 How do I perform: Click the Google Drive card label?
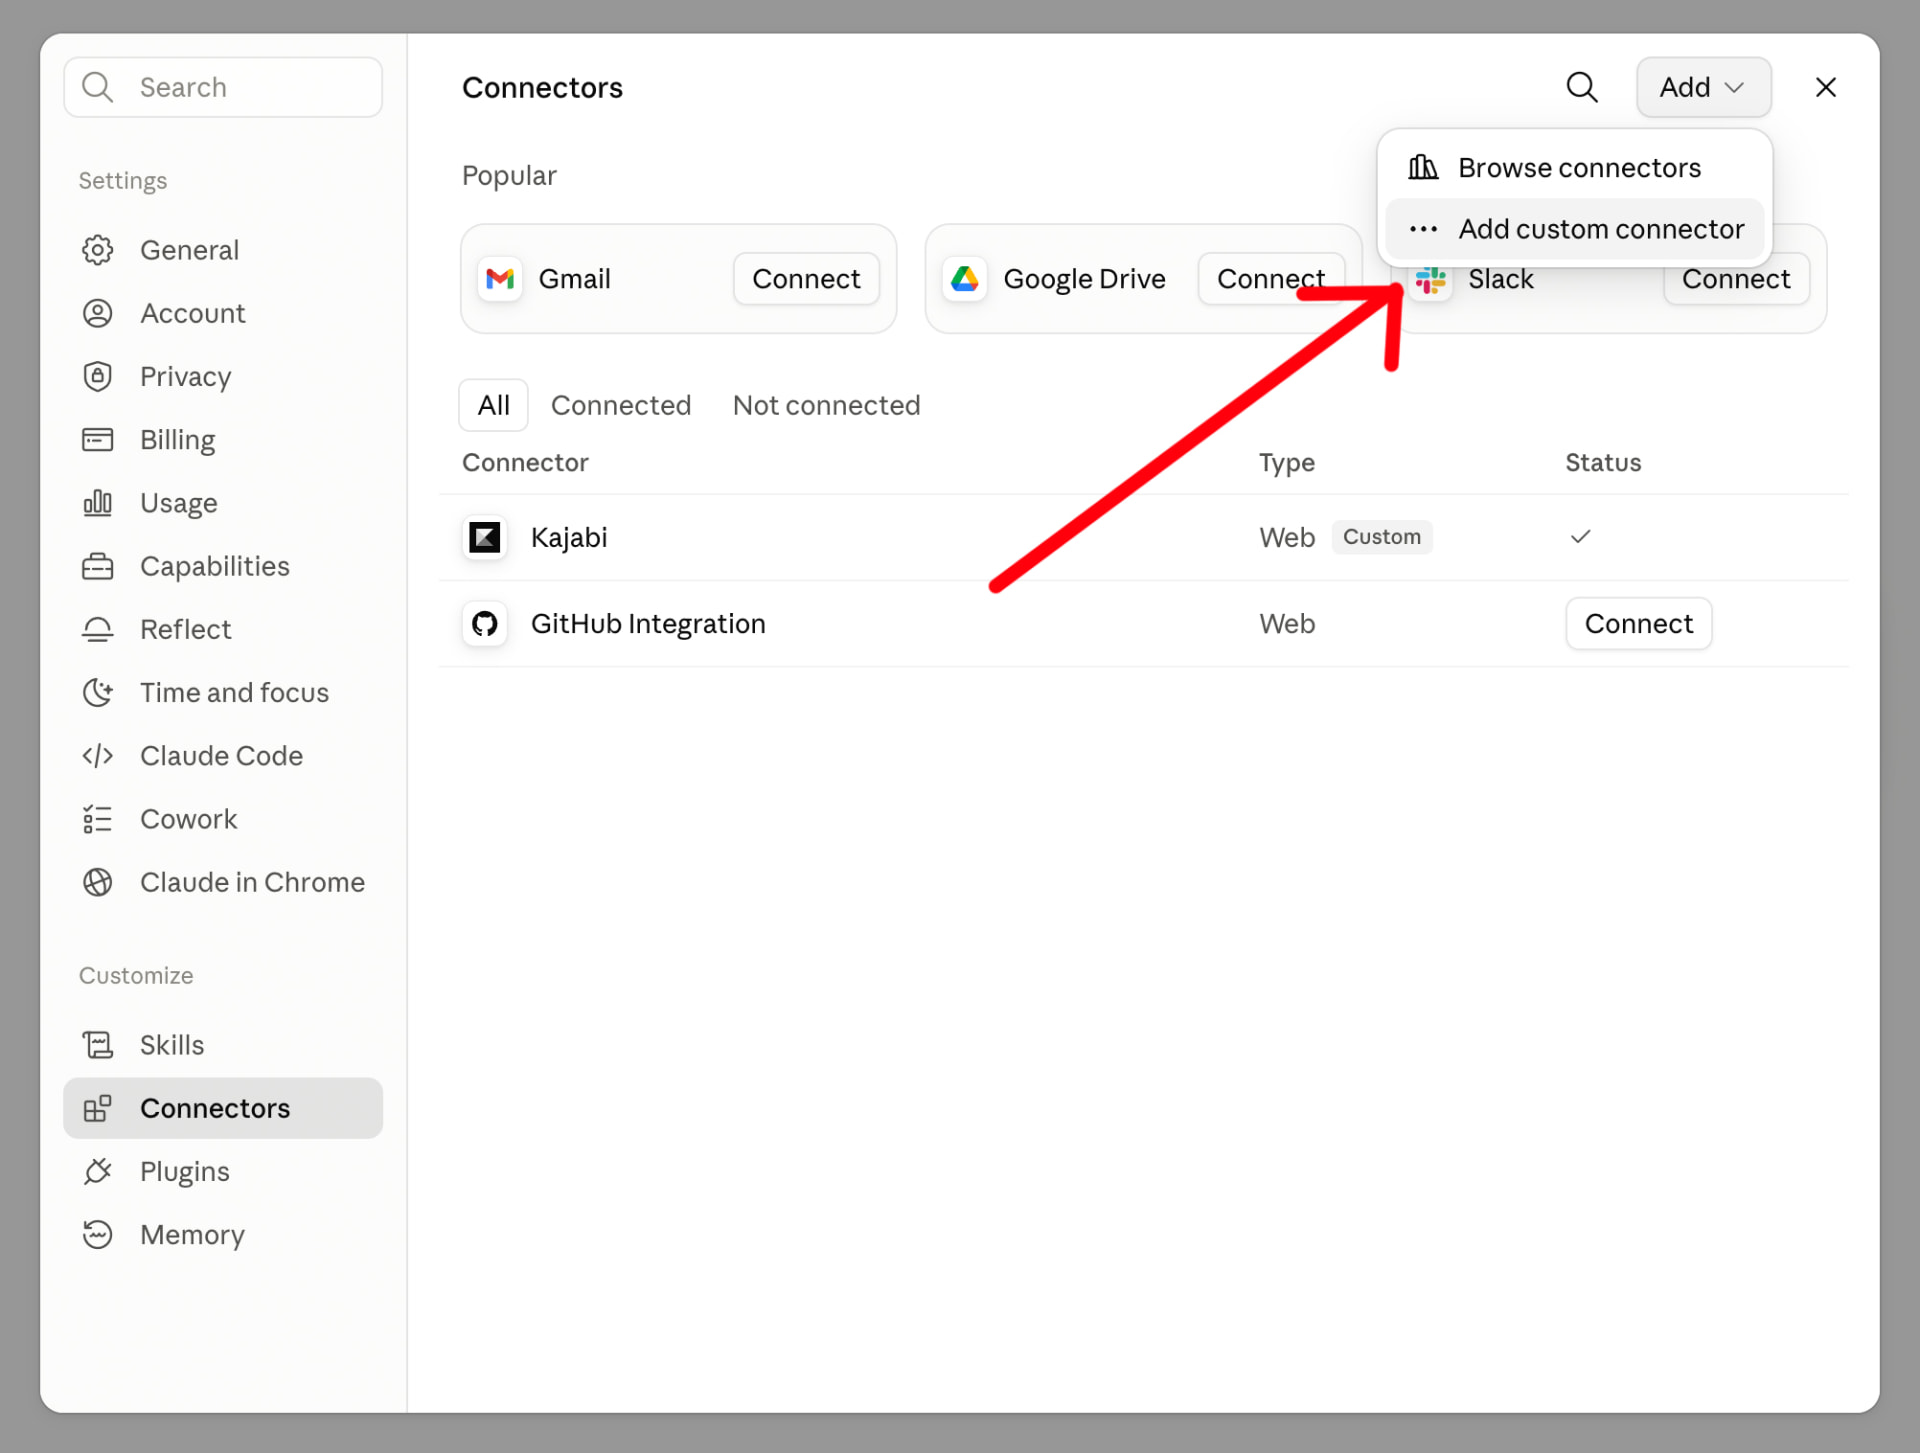1084,279
